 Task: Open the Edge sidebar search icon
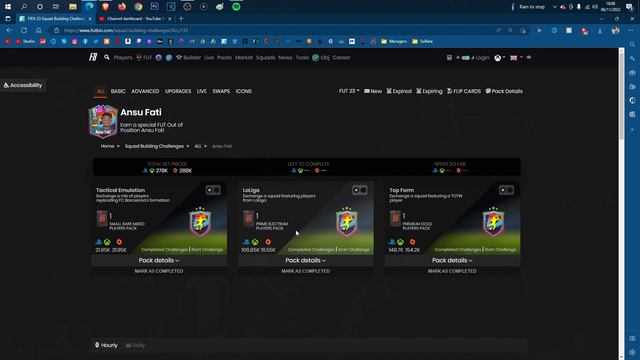click(632, 44)
